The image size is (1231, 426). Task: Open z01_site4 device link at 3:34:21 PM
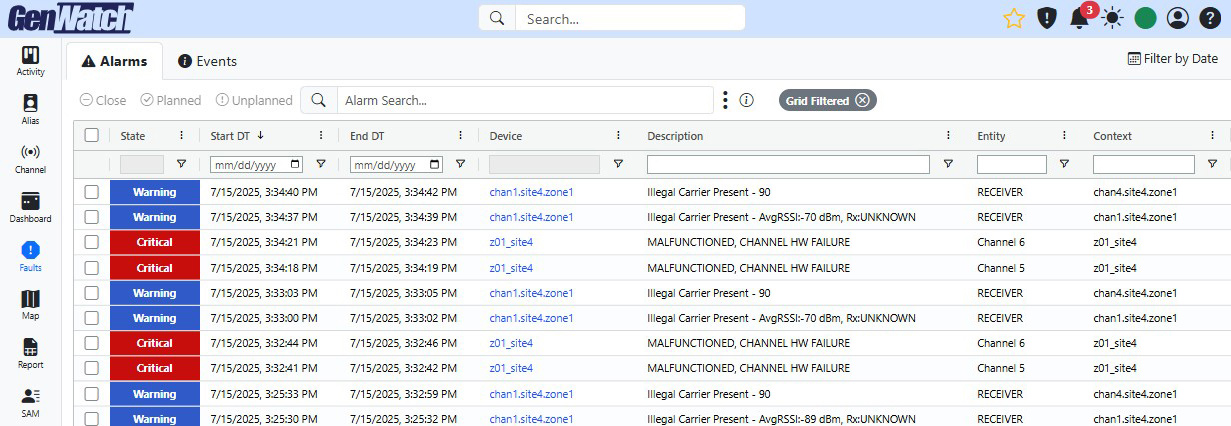511,242
